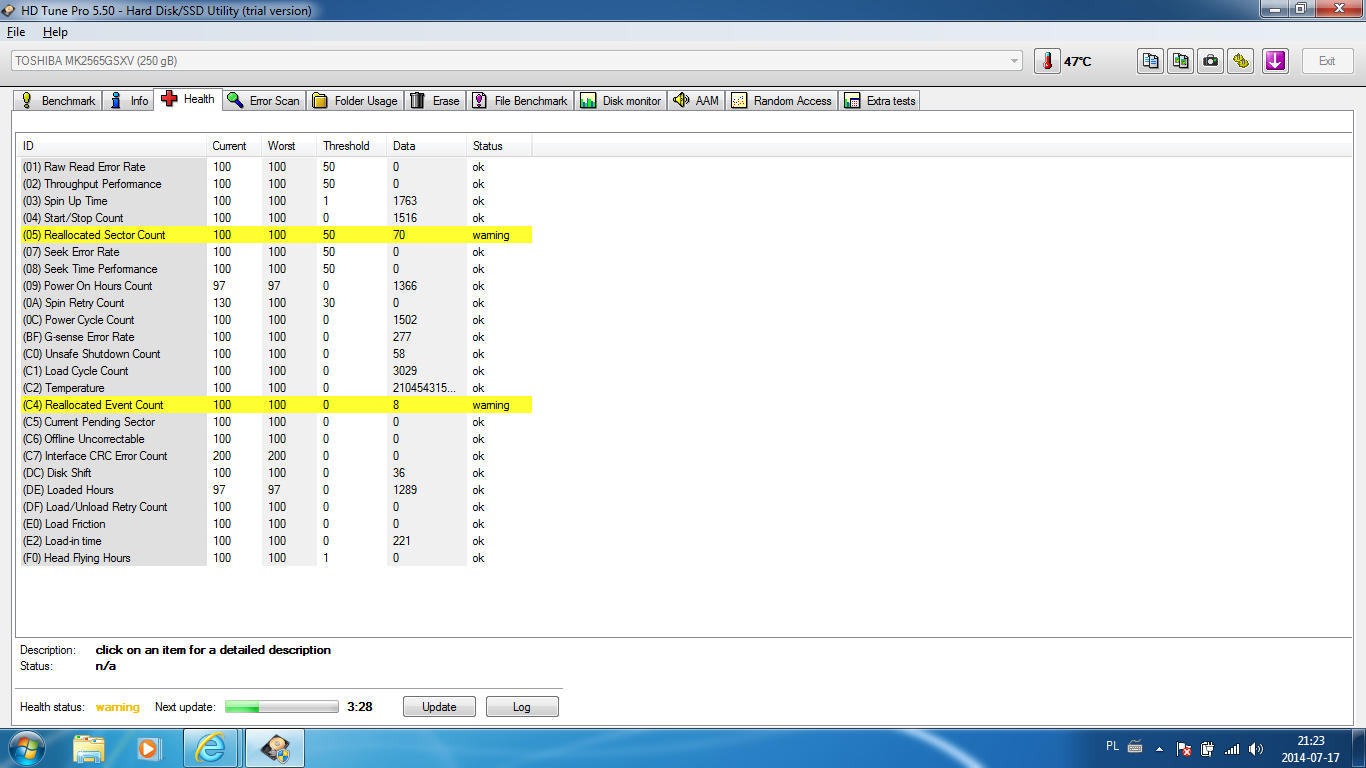This screenshot has width=1366, height=768.
Task: Select the Load/Unload Retry Count row
Action: pos(276,507)
